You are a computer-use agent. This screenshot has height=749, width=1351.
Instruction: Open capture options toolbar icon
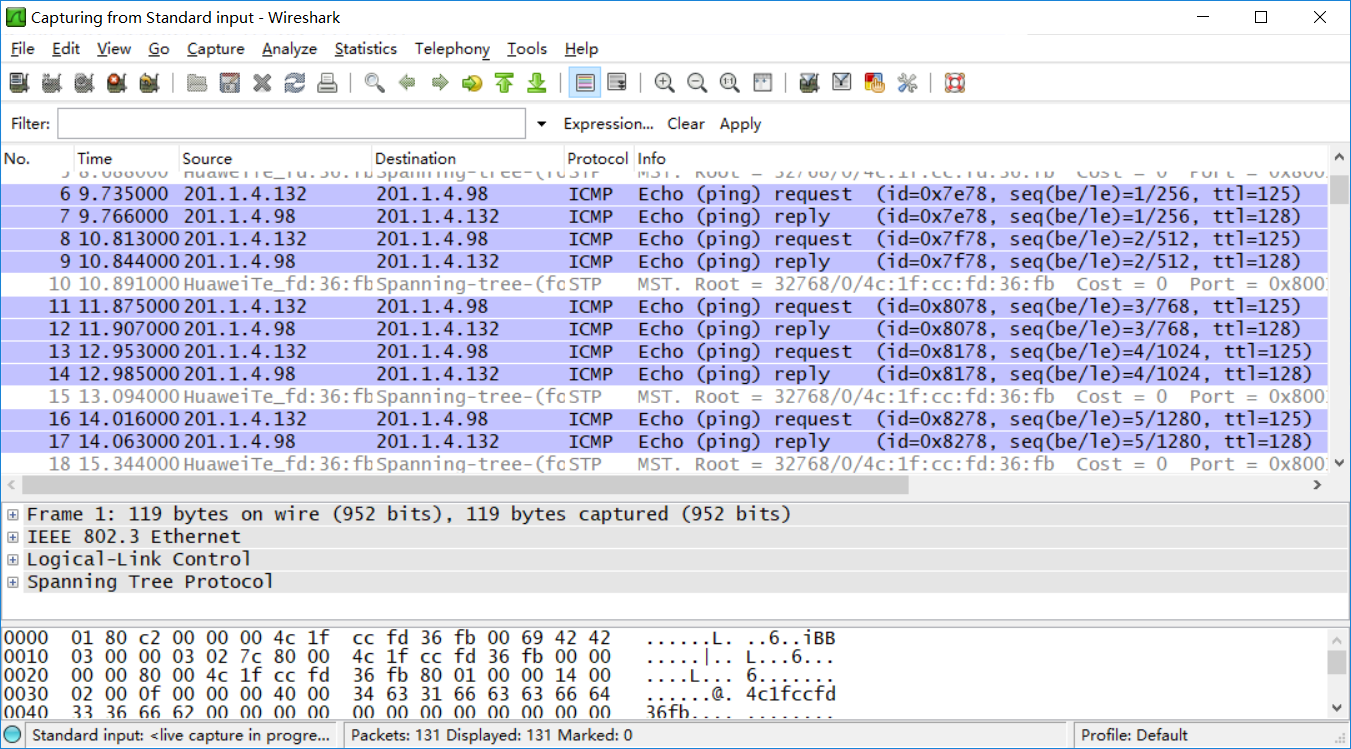pyautogui.click(x=51, y=83)
